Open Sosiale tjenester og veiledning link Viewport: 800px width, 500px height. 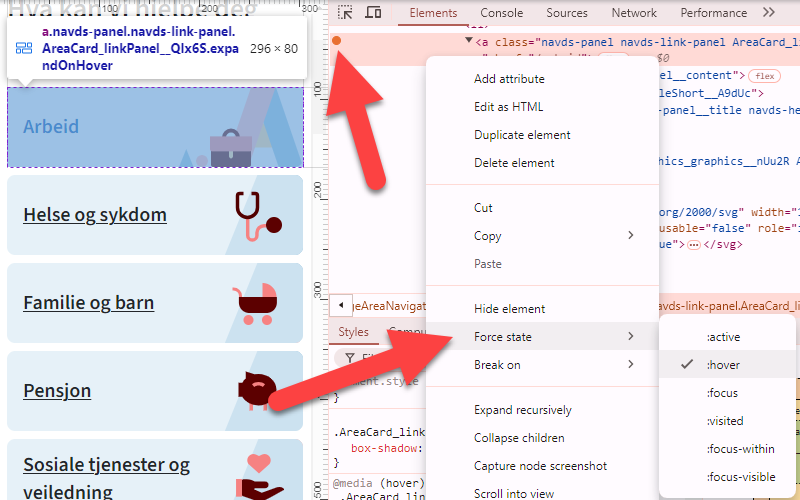pos(107,478)
